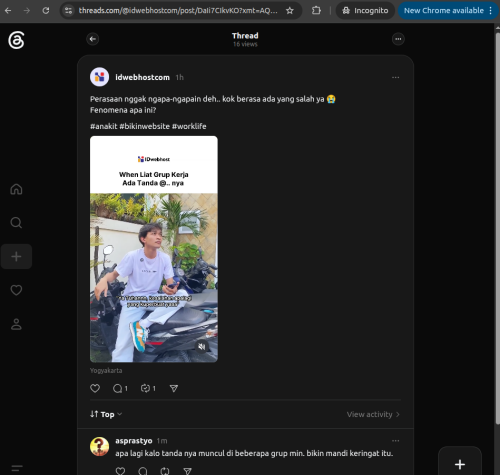Click the address bar URL
This screenshot has width=500, height=475.
coord(178,10)
